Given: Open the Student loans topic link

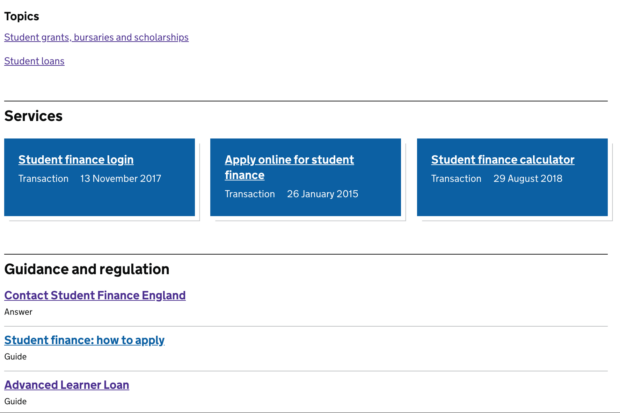Looking at the screenshot, I should (x=34, y=61).
